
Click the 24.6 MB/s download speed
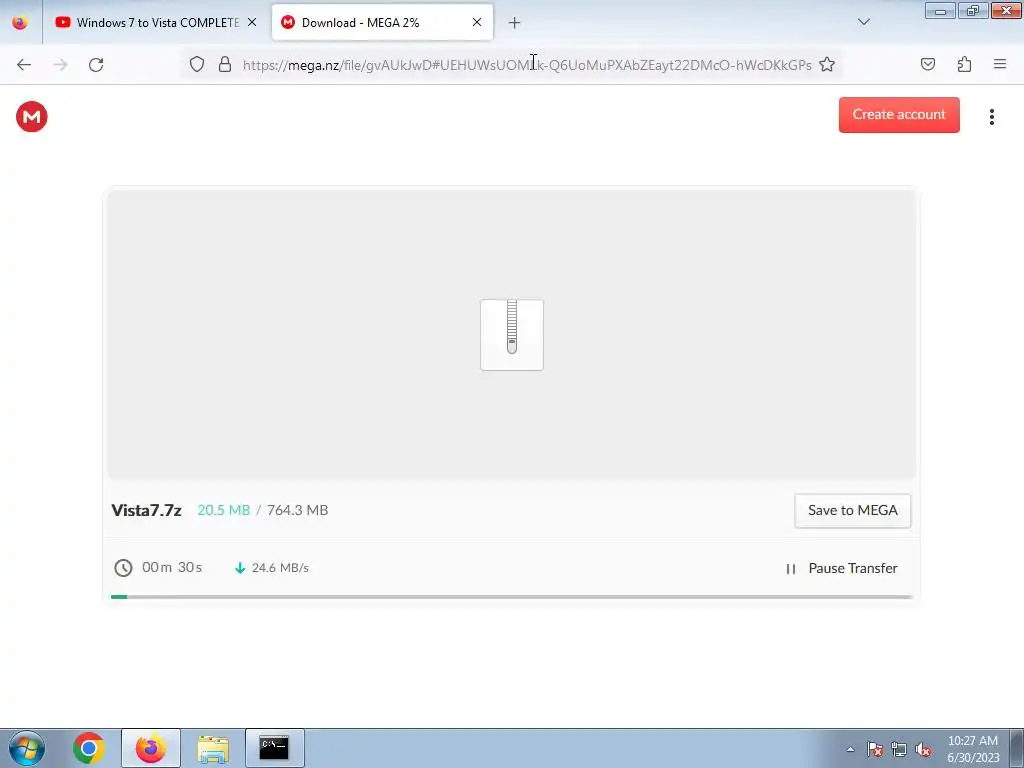pos(280,568)
